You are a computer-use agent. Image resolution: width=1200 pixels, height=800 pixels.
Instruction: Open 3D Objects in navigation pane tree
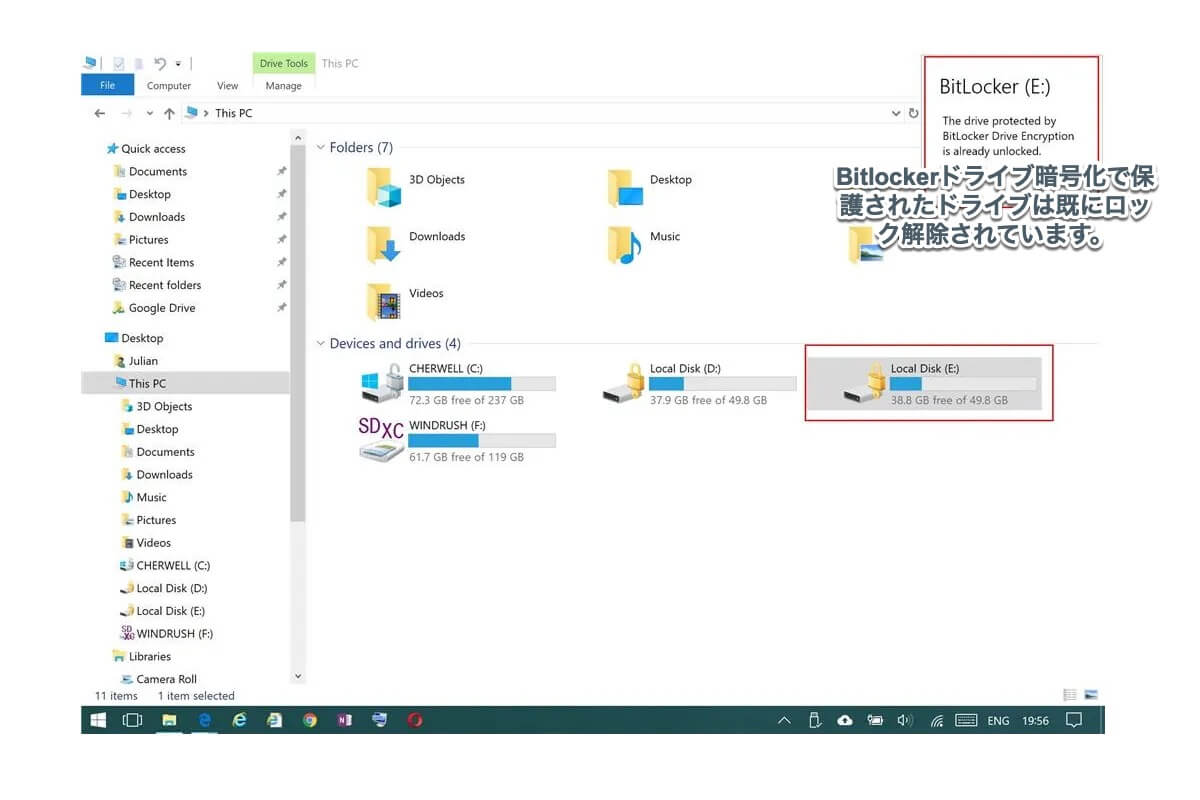164,407
